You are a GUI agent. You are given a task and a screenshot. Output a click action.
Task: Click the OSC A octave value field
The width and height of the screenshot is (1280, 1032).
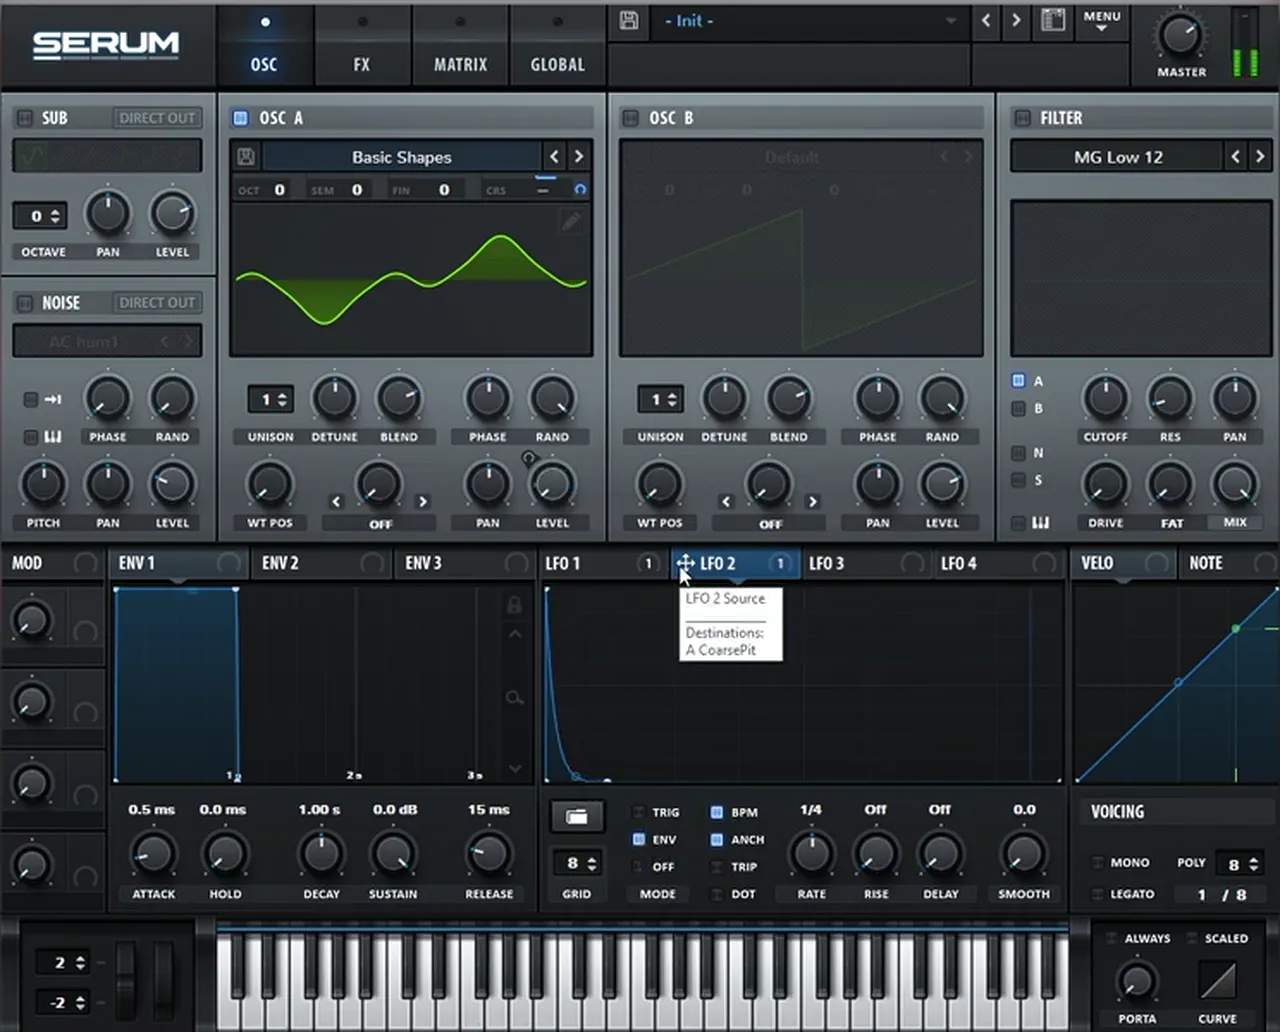279,189
